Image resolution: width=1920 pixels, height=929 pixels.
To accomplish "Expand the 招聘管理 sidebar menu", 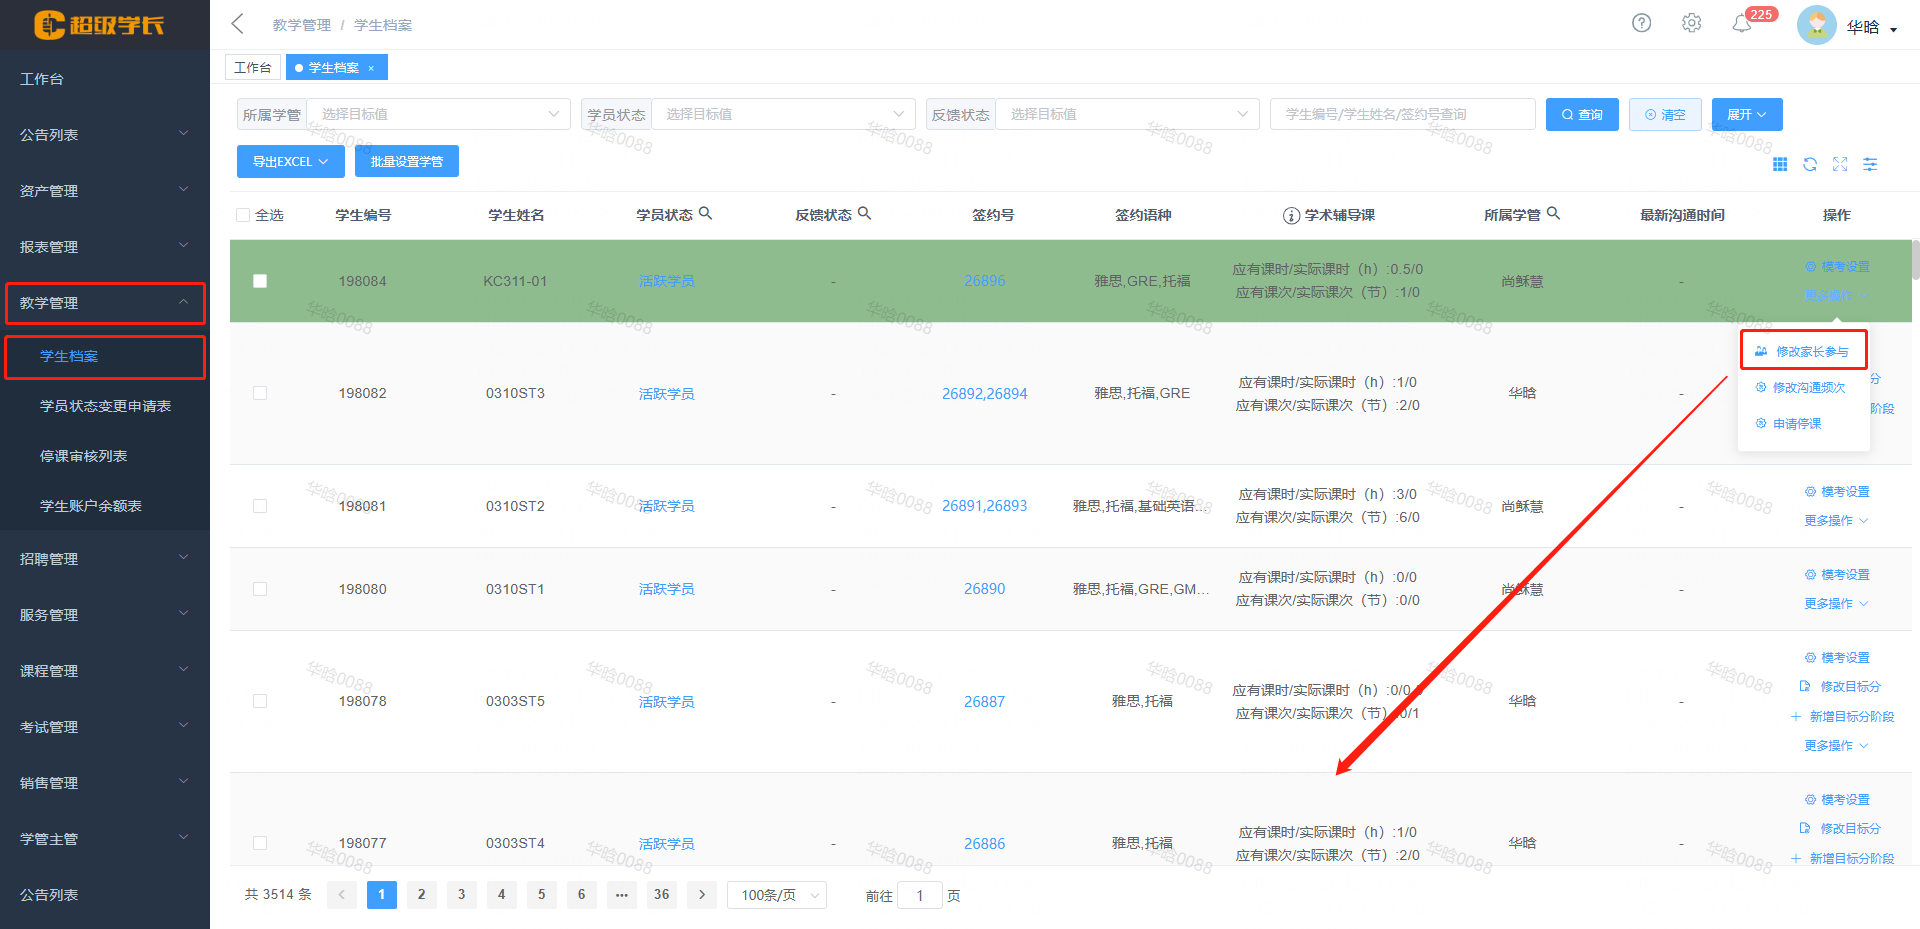I will coord(105,559).
